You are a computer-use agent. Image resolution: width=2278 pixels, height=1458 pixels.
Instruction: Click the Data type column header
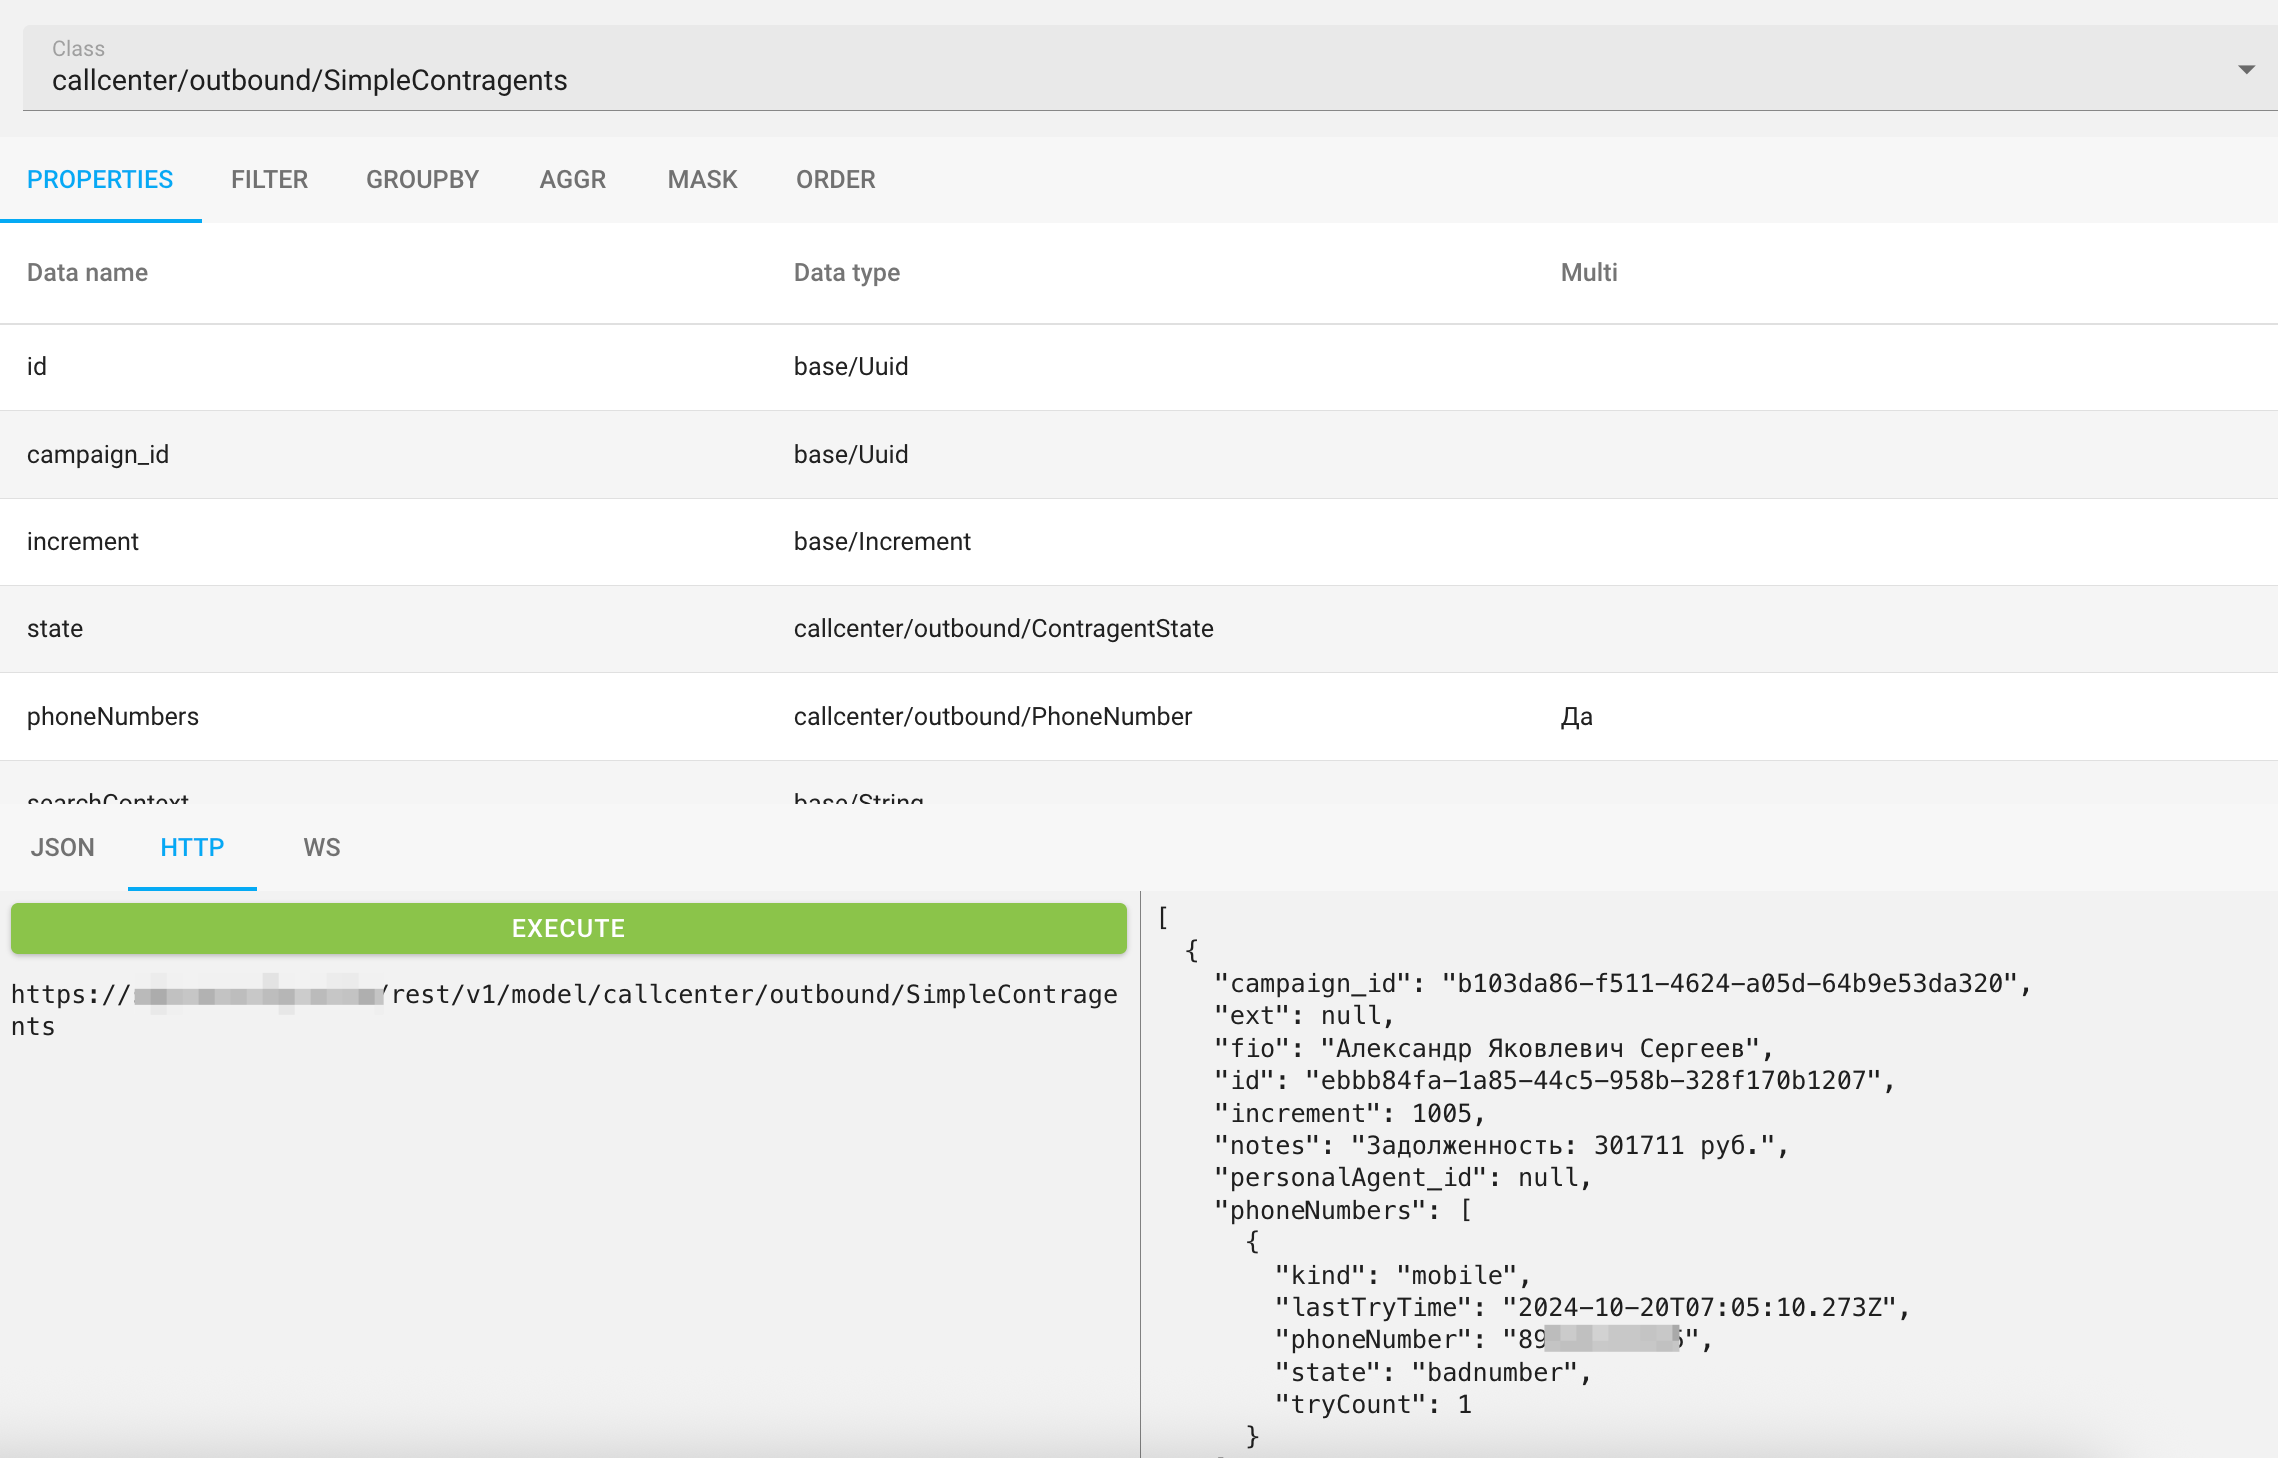coord(846,273)
